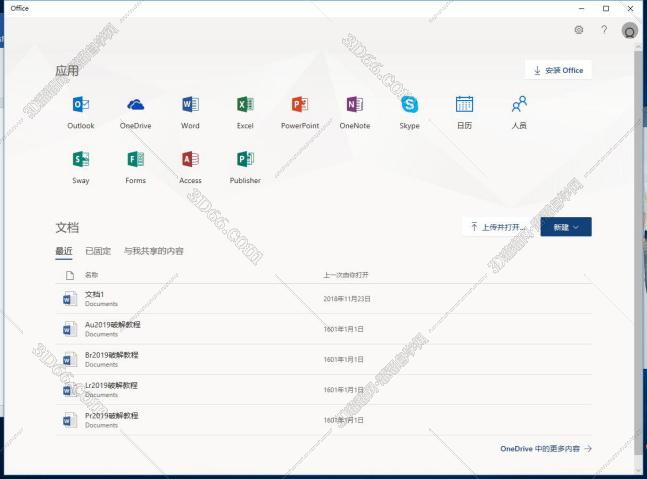
Task: Minimize the Office window
Action: [x=581, y=8]
